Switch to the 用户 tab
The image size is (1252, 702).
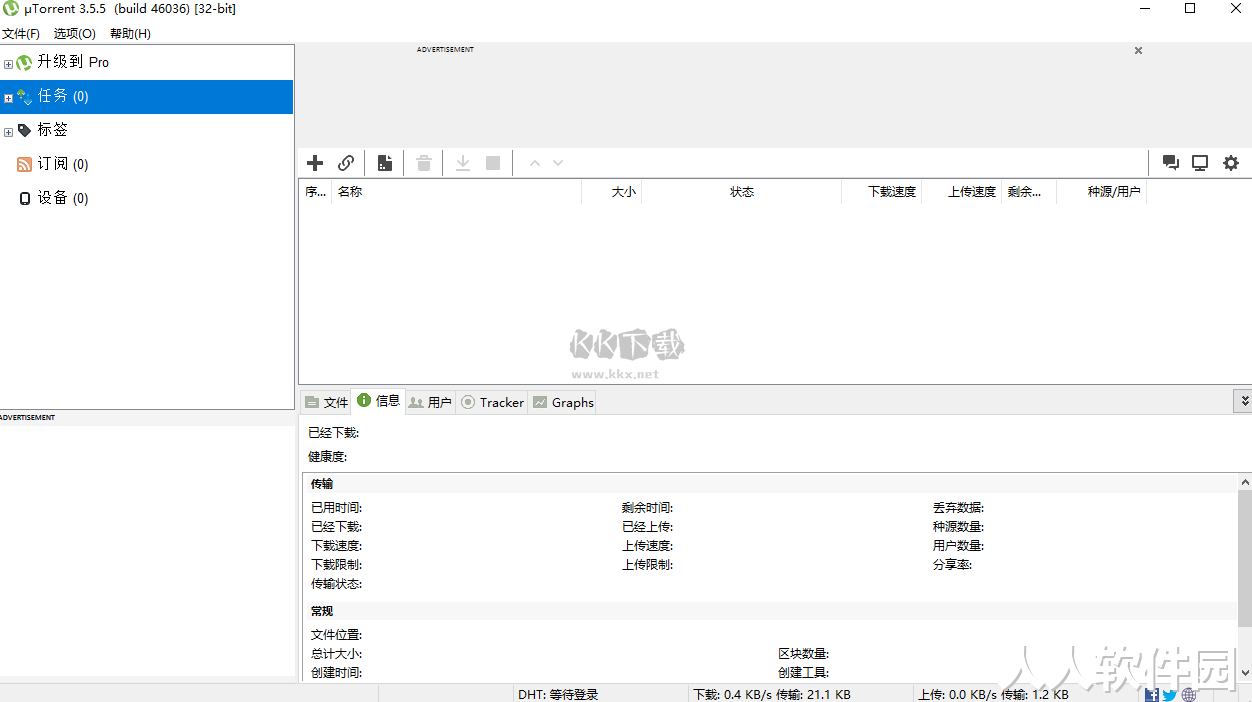point(430,402)
